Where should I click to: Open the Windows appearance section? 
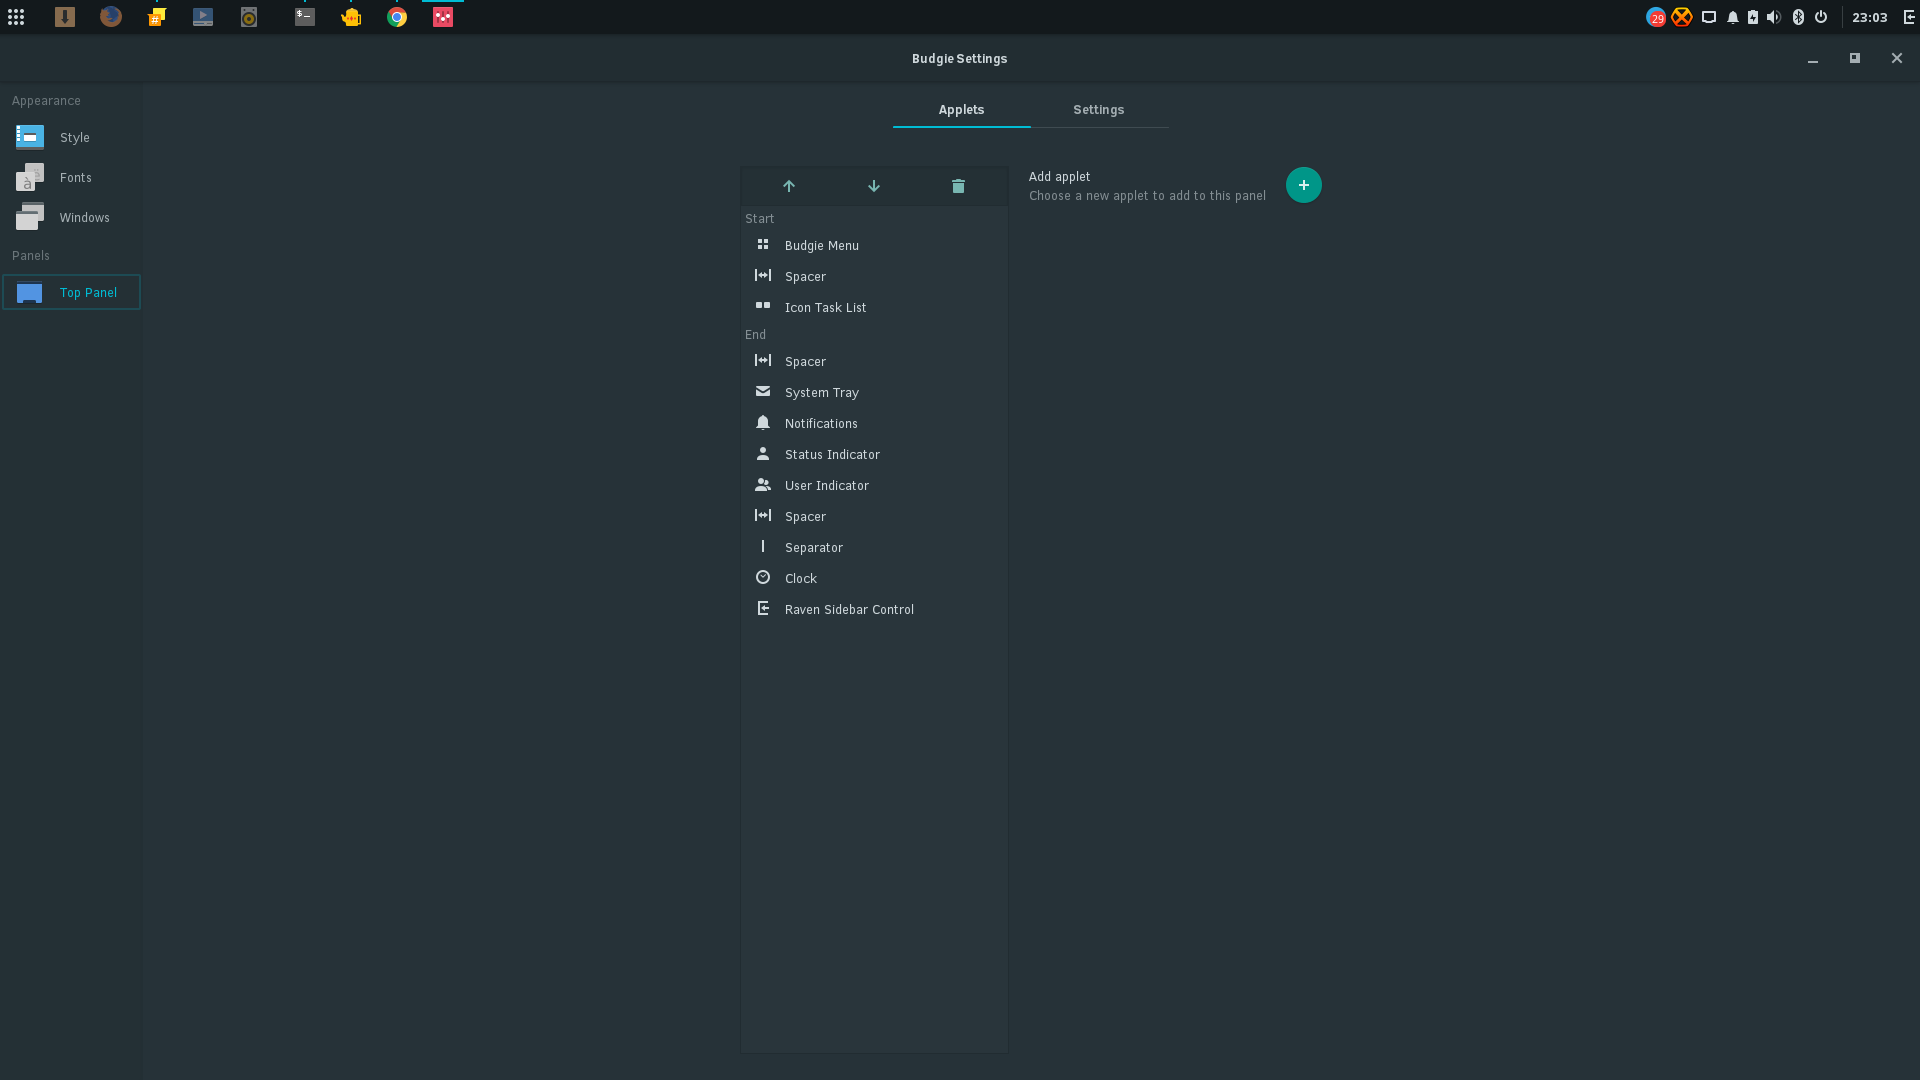[71, 217]
